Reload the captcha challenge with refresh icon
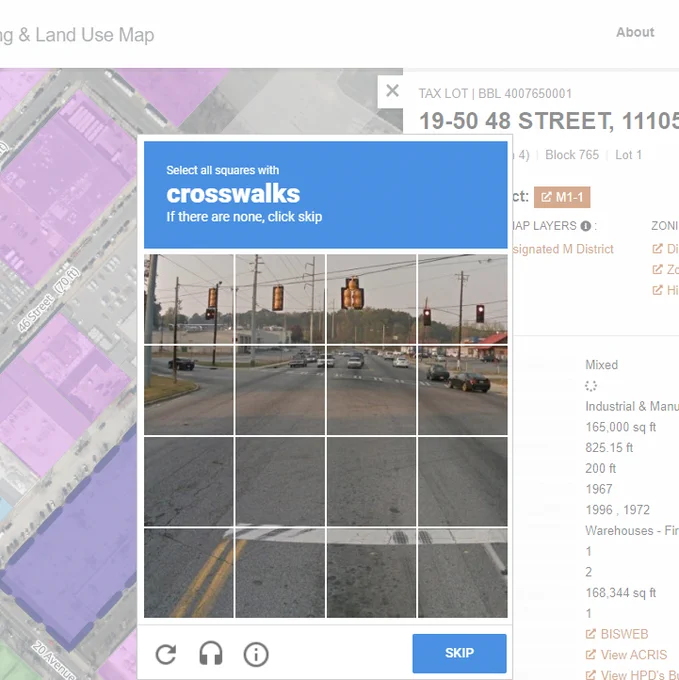 tap(166, 654)
